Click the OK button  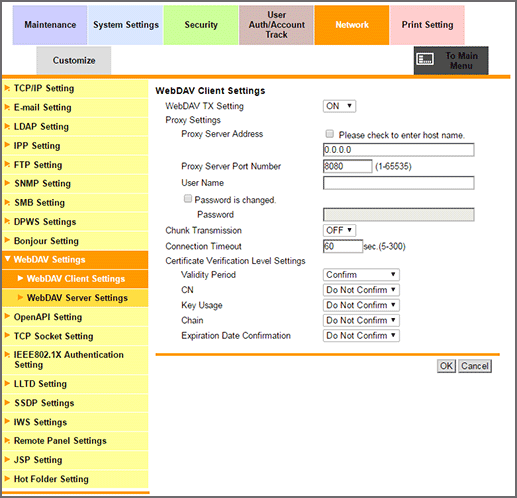pos(446,366)
